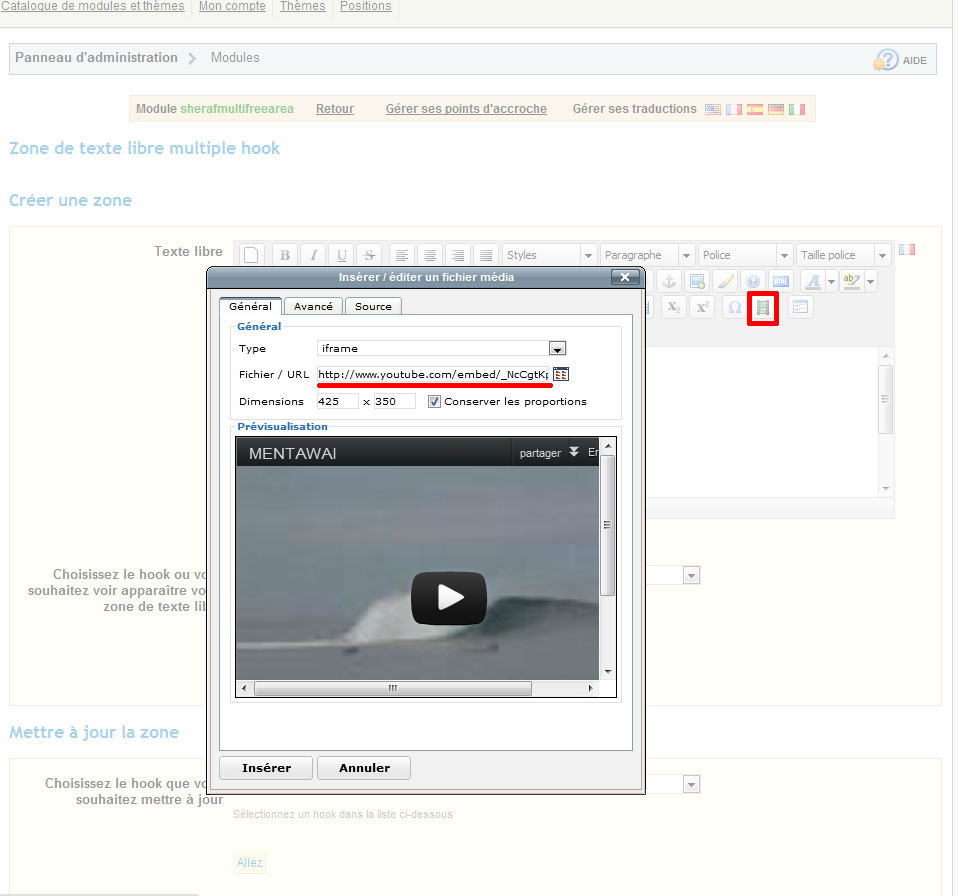Open the hook selection dropdown under Créer une zone

click(x=691, y=575)
